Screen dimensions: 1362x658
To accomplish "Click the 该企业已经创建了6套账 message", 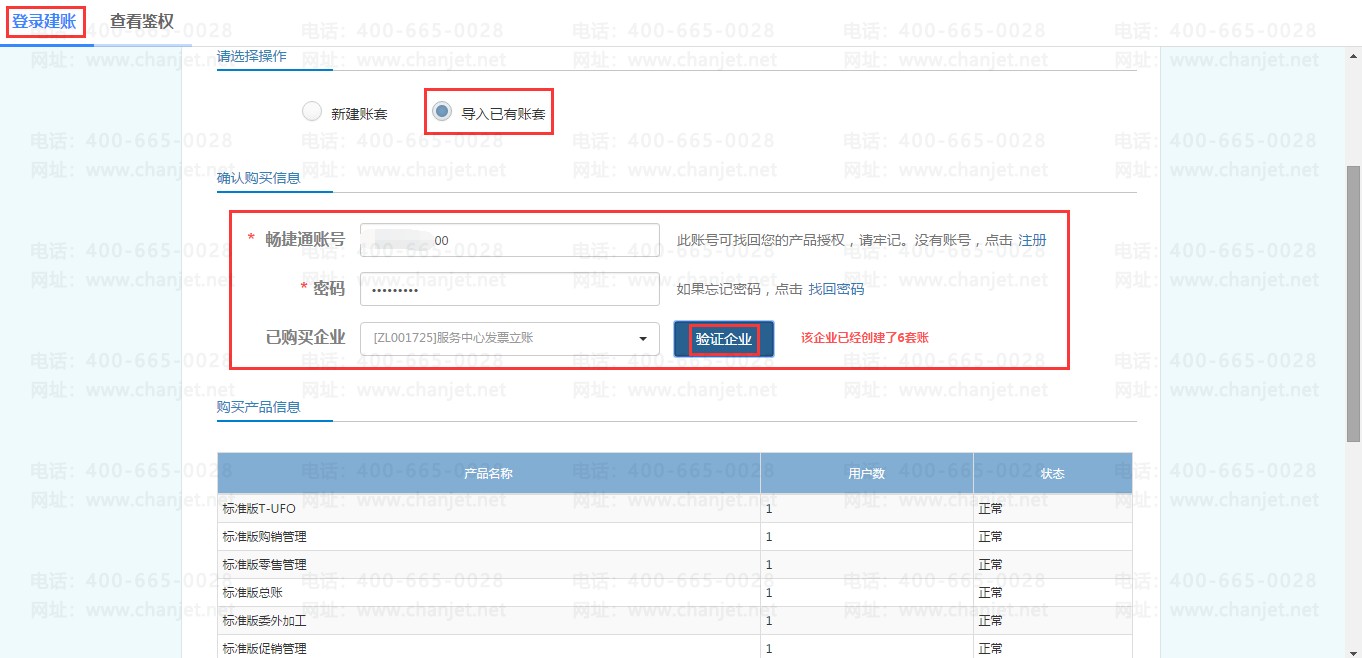I will [x=865, y=338].
